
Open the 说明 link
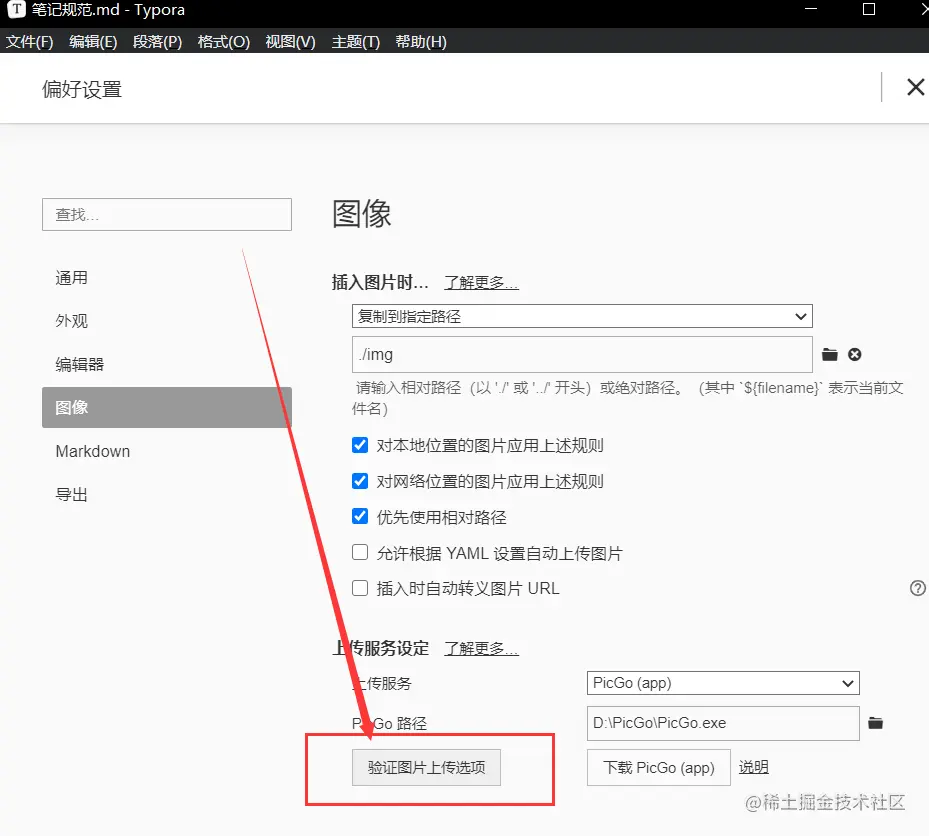[754, 767]
